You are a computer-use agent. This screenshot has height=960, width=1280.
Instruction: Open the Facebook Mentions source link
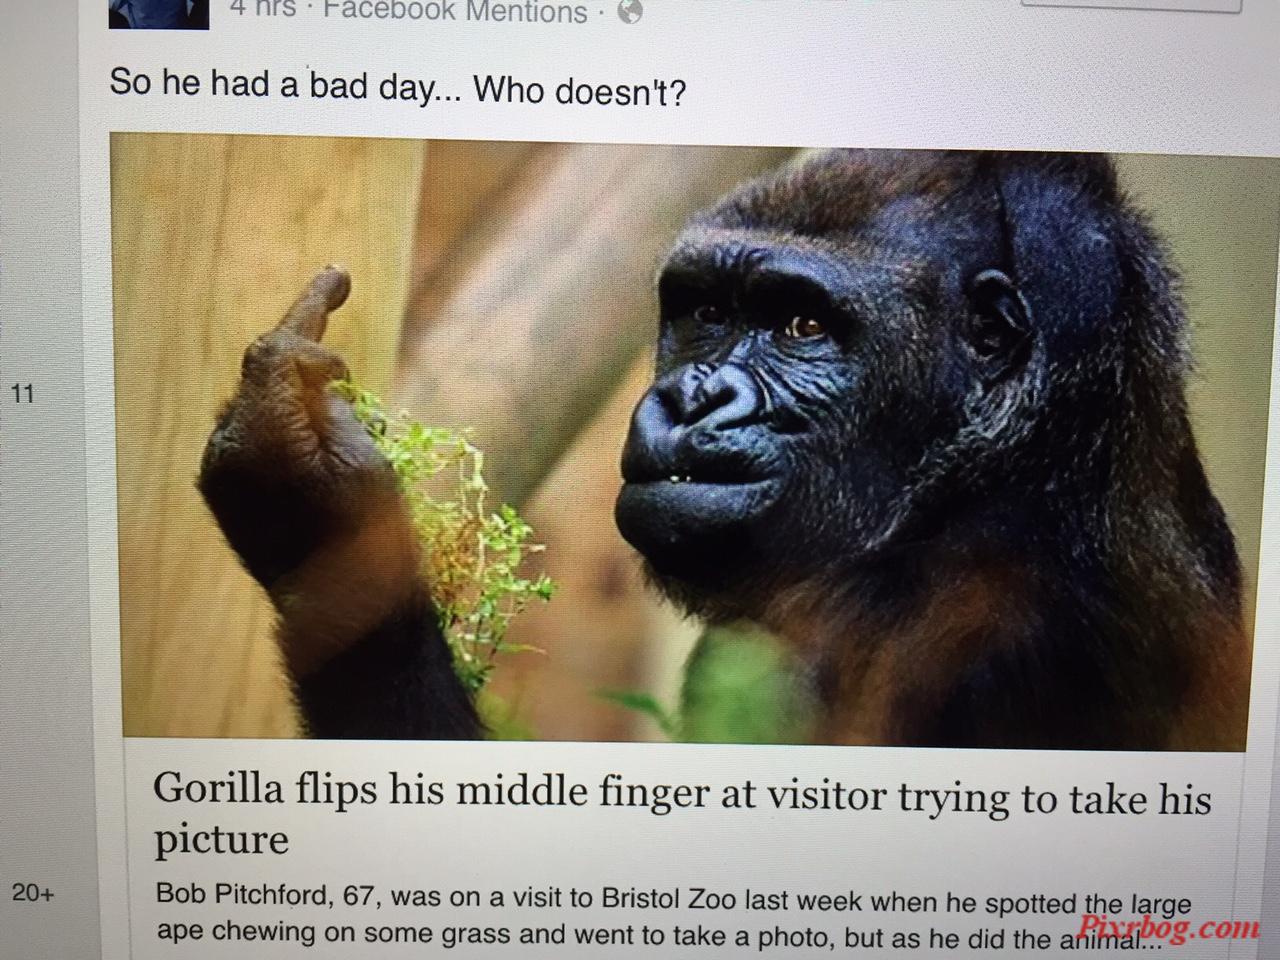(456, 12)
